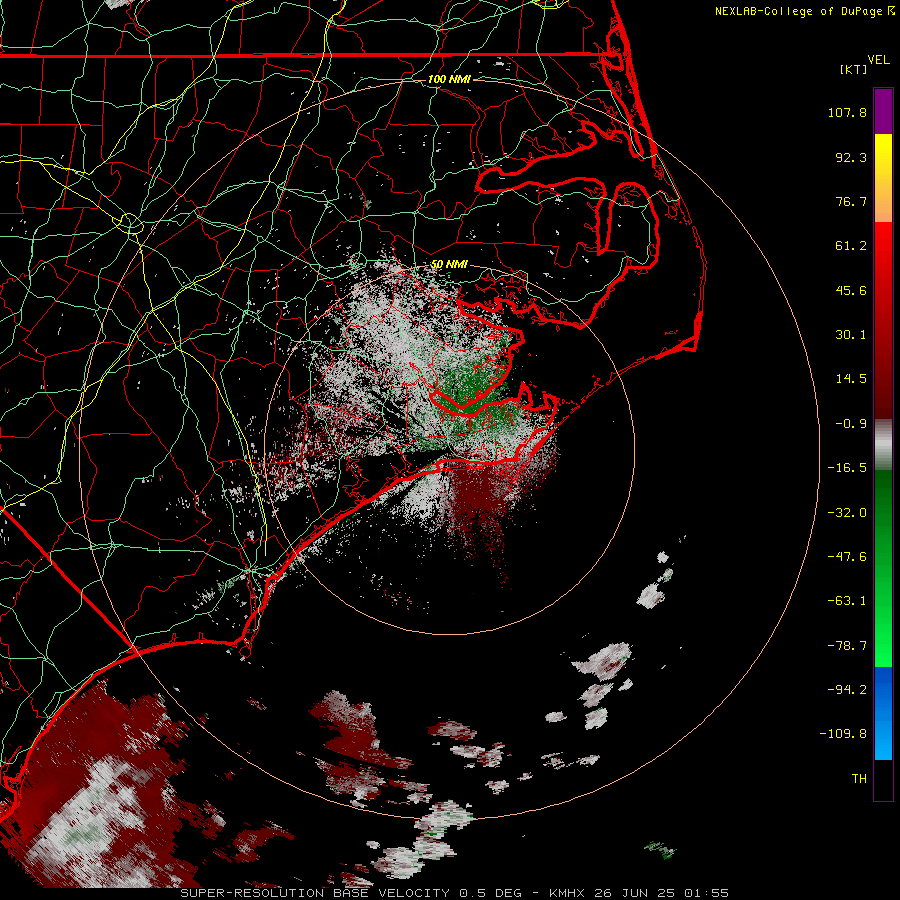This screenshot has height=900, width=900.
Task: Select the 14.5 legend value
Action: point(851,379)
